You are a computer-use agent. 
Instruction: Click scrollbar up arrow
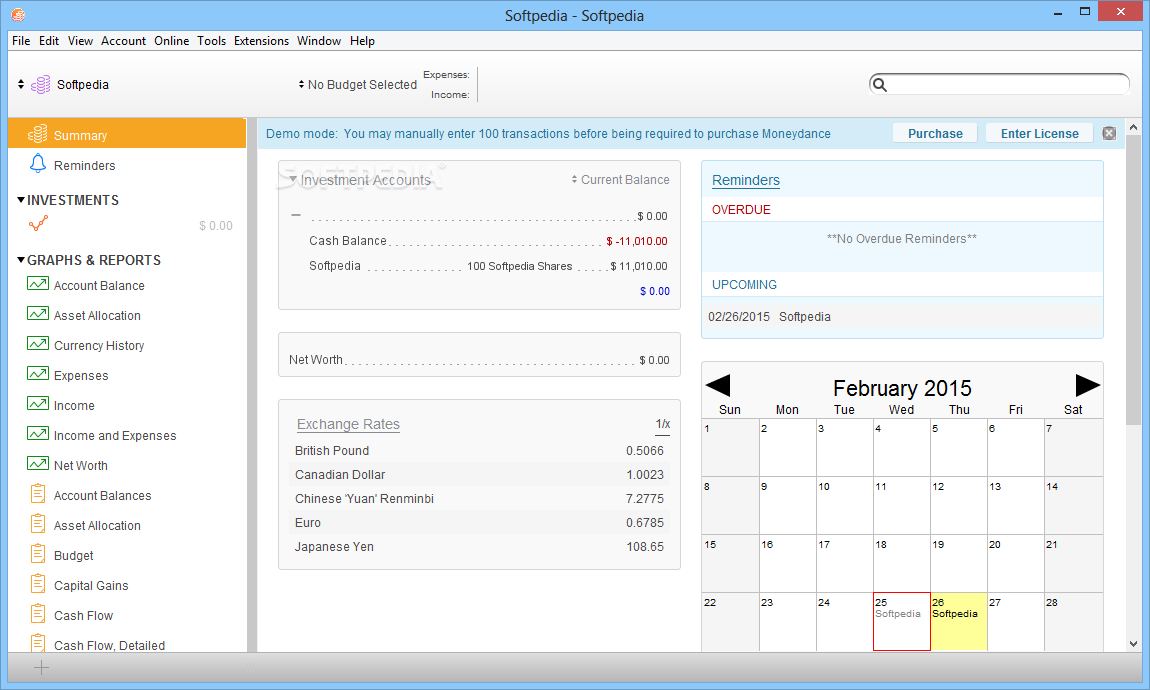click(1133, 127)
